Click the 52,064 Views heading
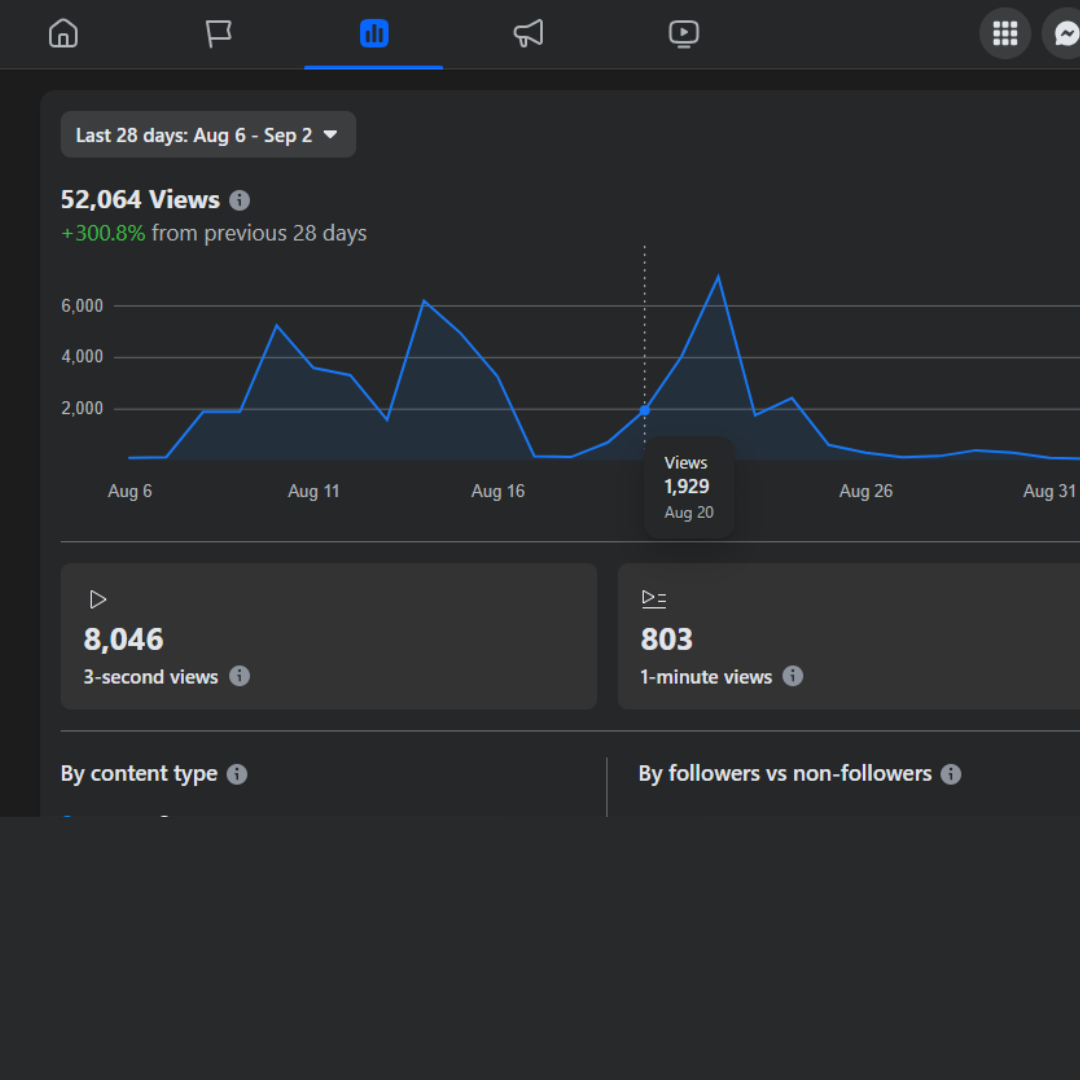The height and width of the screenshot is (1080, 1080). tap(141, 200)
